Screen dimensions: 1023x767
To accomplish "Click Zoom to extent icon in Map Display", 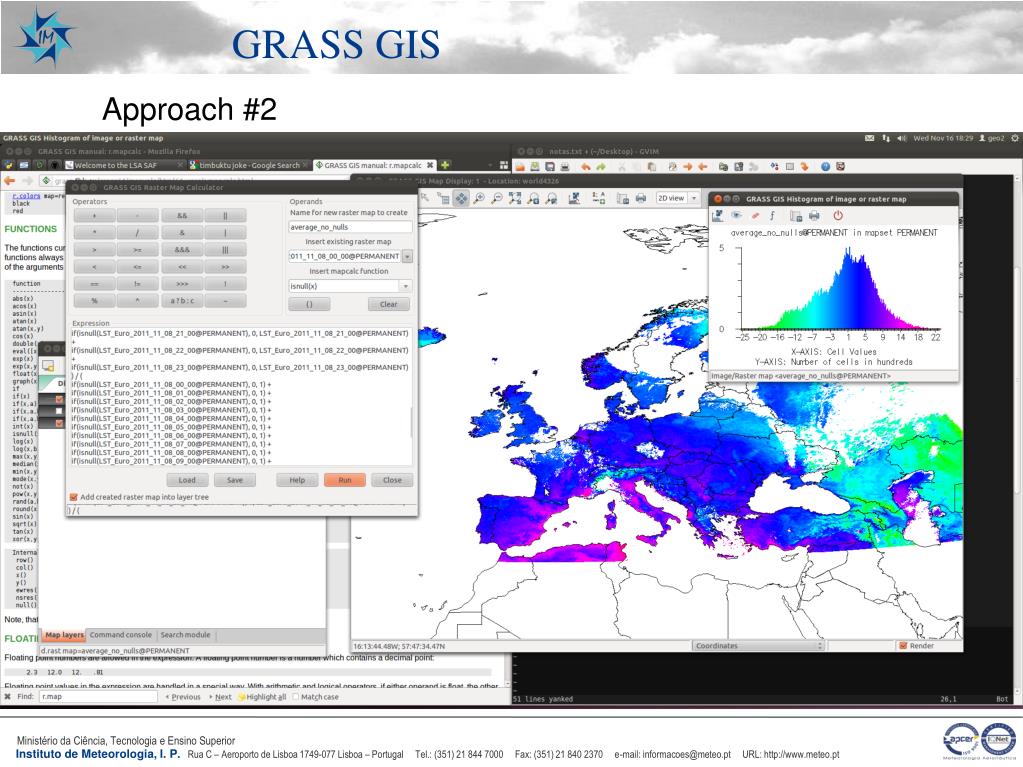I will coord(515,198).
